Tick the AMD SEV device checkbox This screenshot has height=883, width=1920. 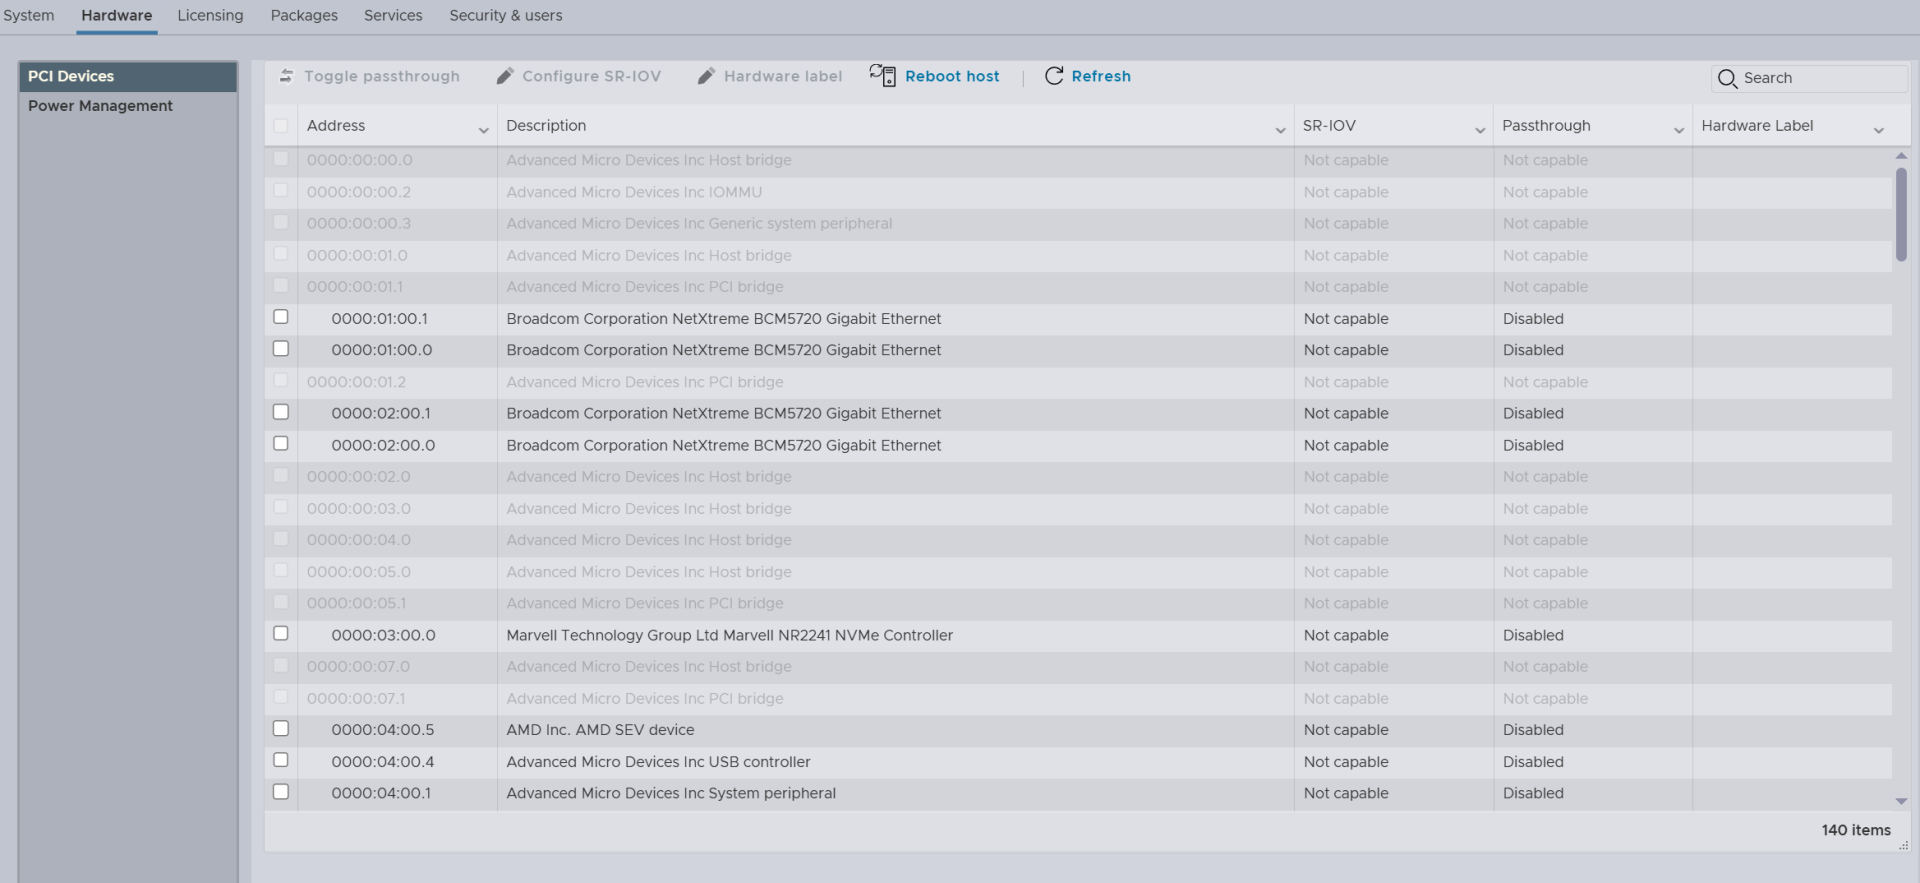click(281, 729)
